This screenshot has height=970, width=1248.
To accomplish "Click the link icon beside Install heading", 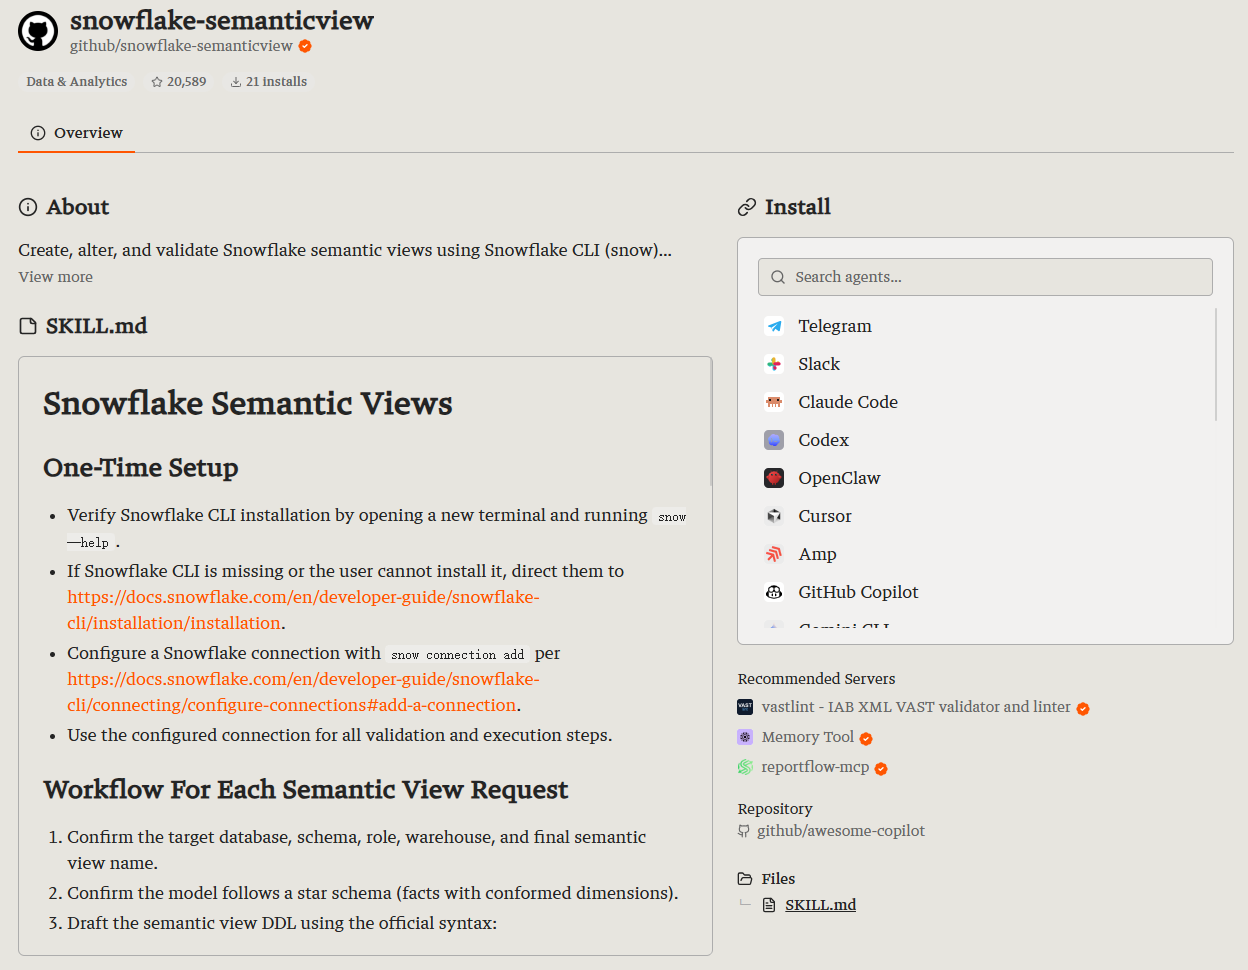I will pos(747,207).
